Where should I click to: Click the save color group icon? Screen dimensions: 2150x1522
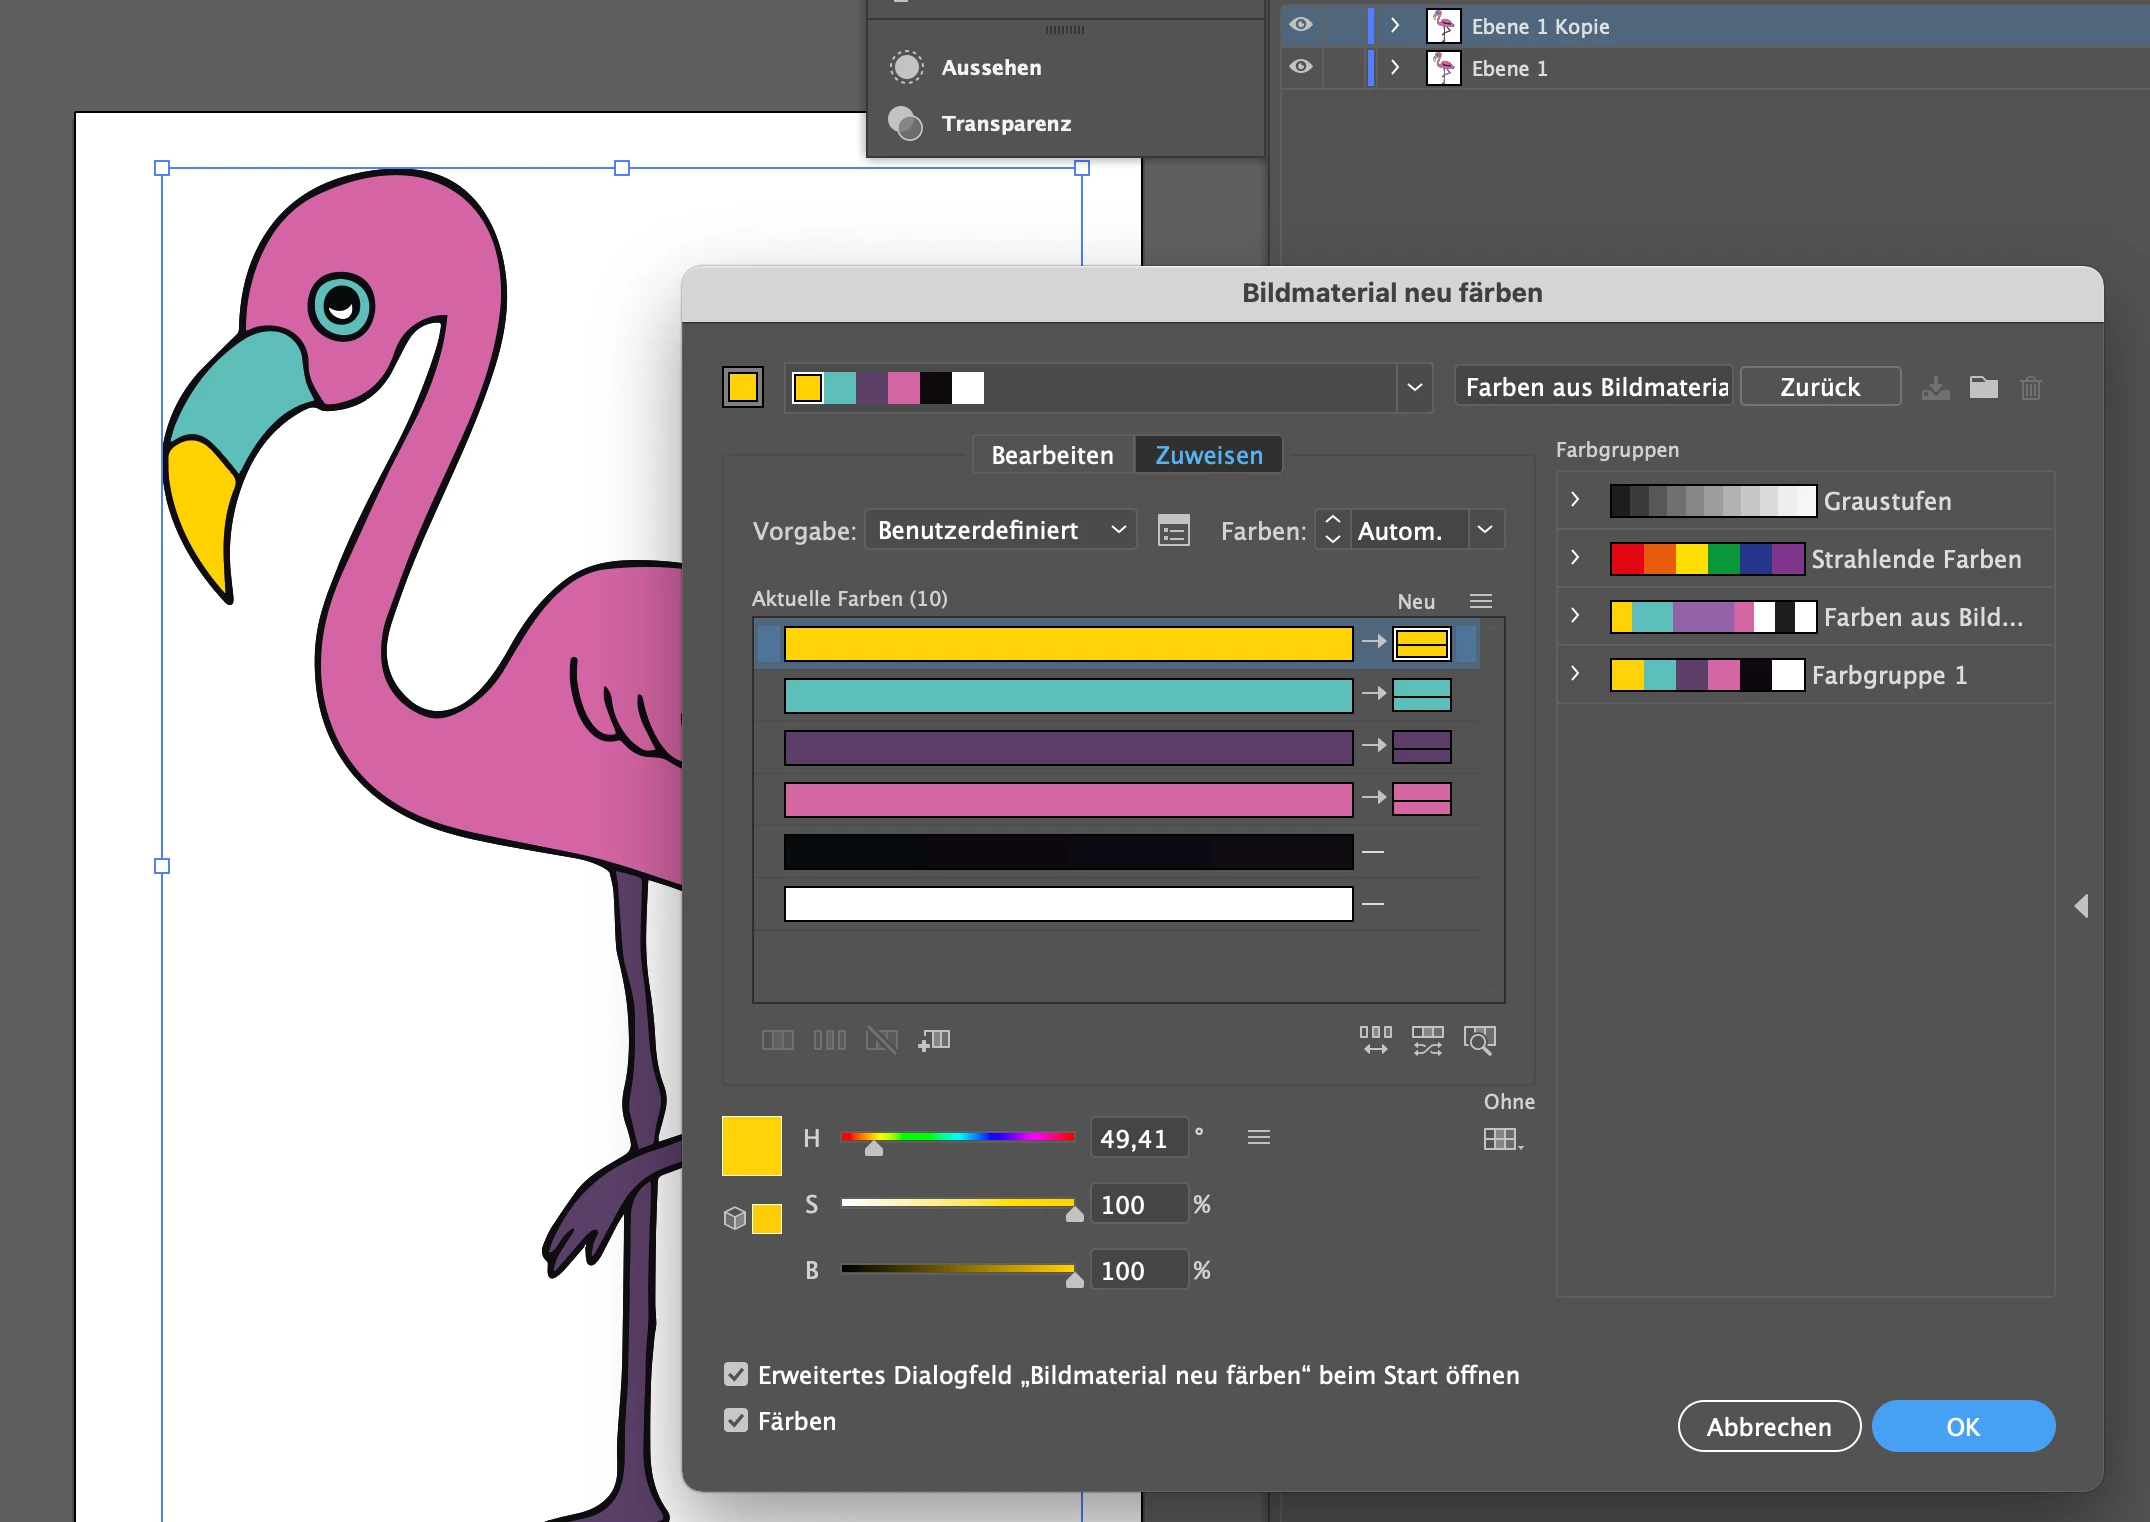[1935, 388]
